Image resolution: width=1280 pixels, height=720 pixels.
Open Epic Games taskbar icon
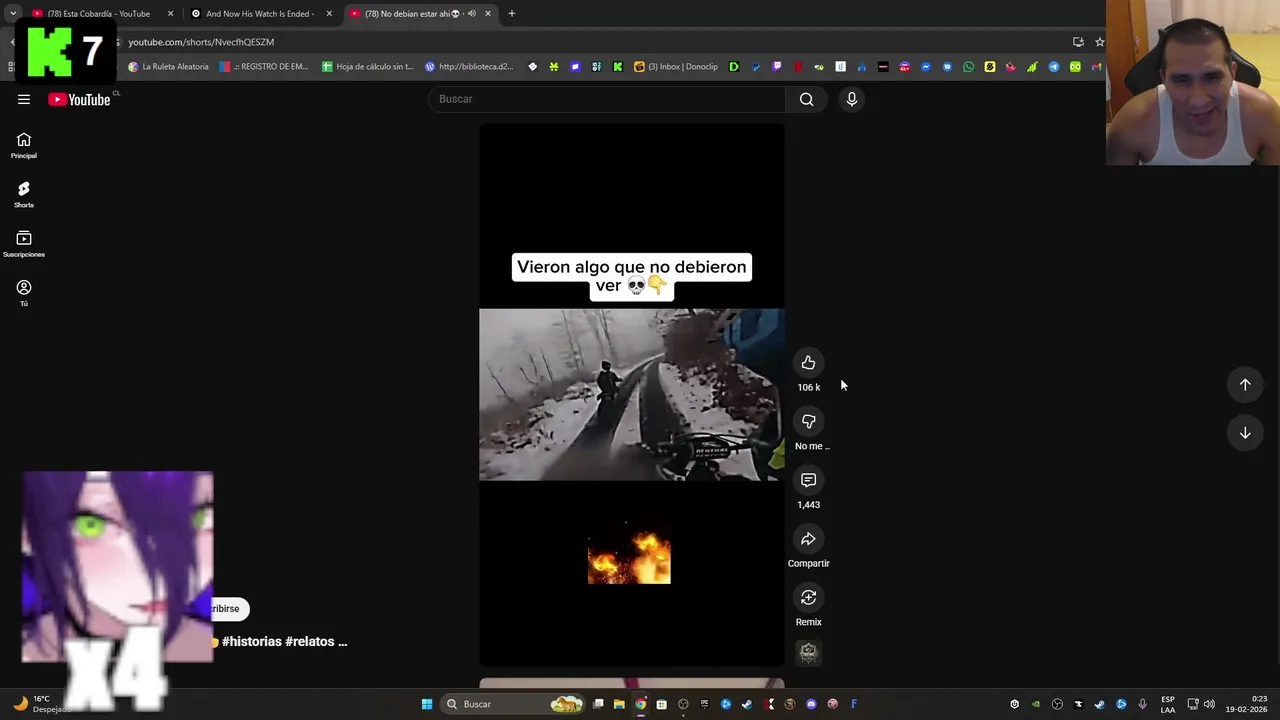point(704,704)
